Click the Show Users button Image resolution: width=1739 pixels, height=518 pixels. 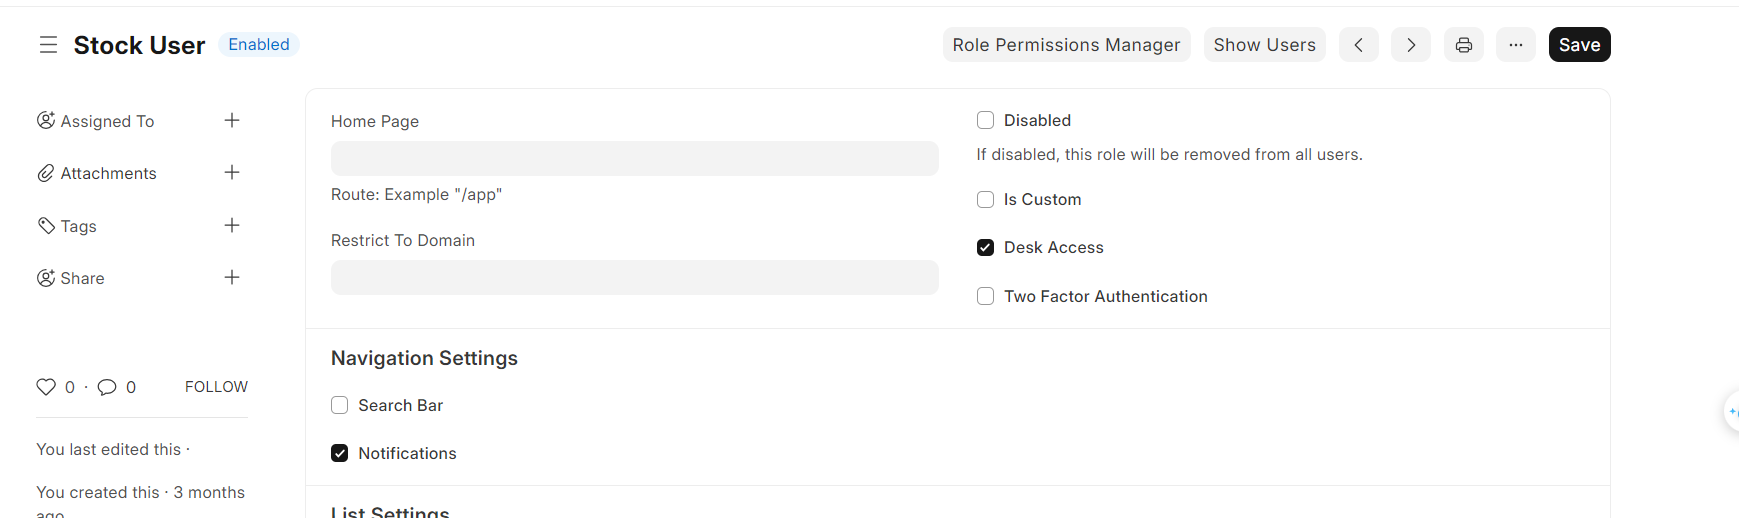tap(1264, 45)
